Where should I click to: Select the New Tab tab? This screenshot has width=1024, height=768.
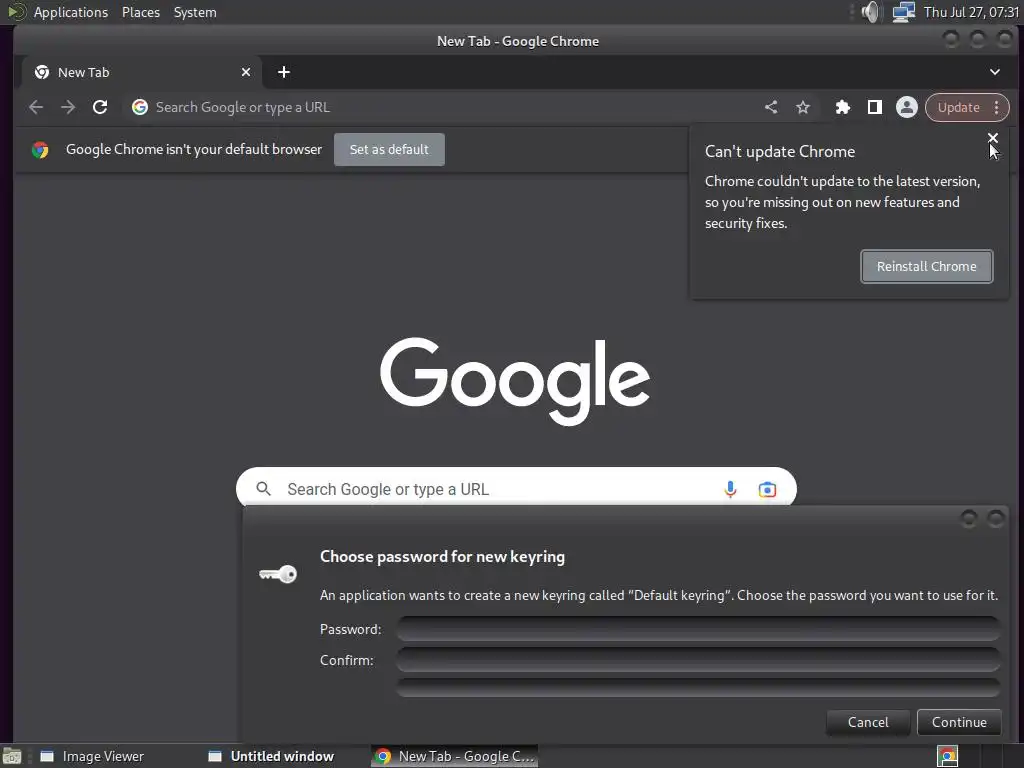pos(142,72)
